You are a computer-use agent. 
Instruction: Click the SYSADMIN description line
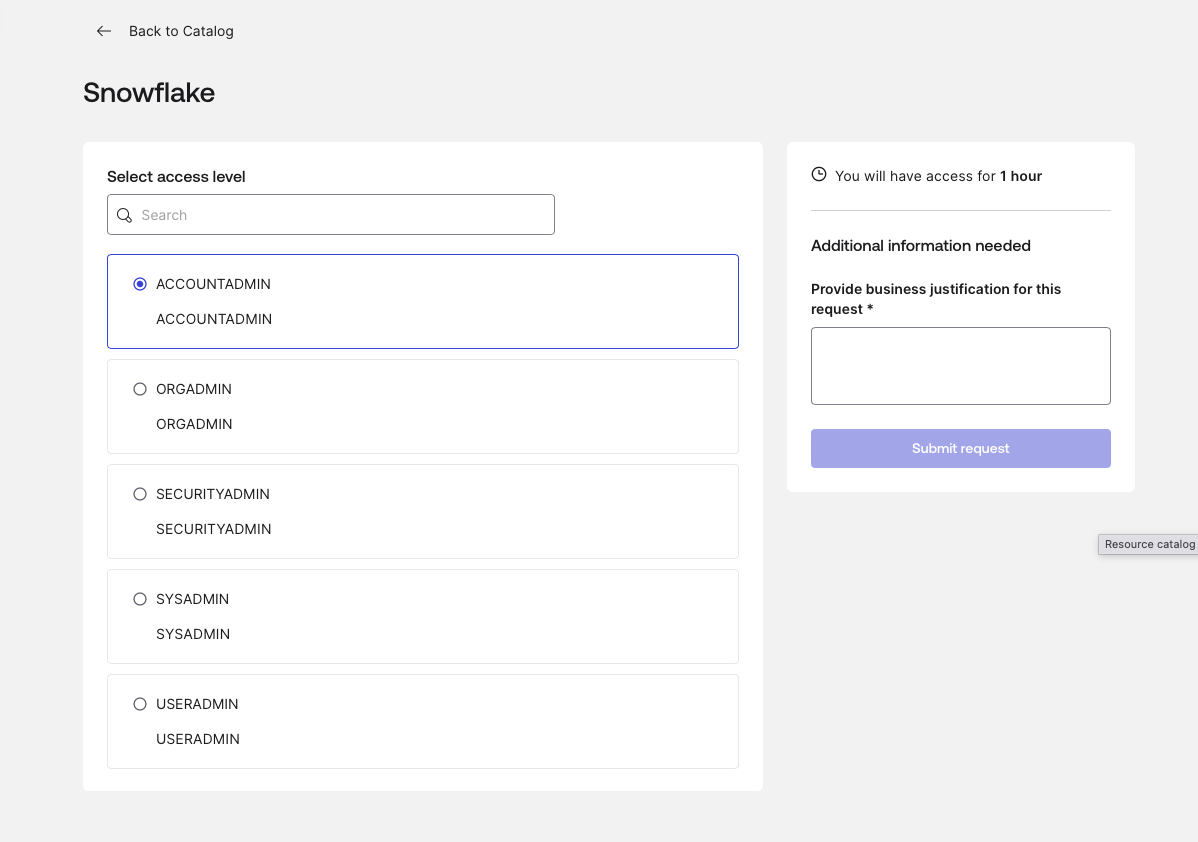193,634
